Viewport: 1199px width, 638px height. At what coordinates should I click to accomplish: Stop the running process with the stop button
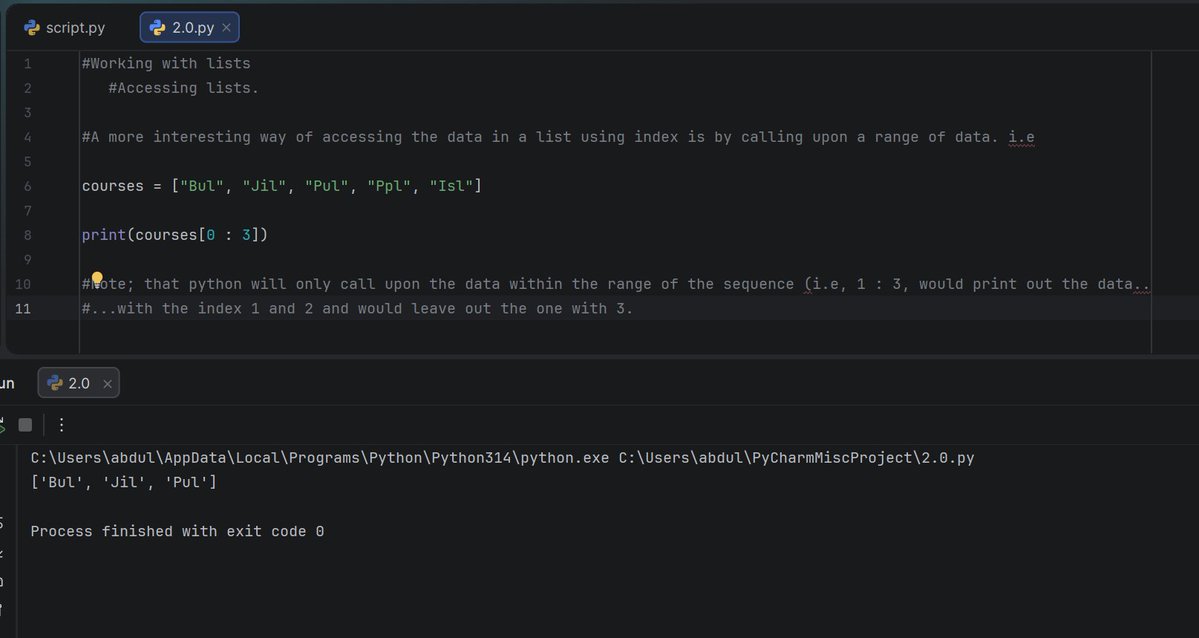[25, 425]
